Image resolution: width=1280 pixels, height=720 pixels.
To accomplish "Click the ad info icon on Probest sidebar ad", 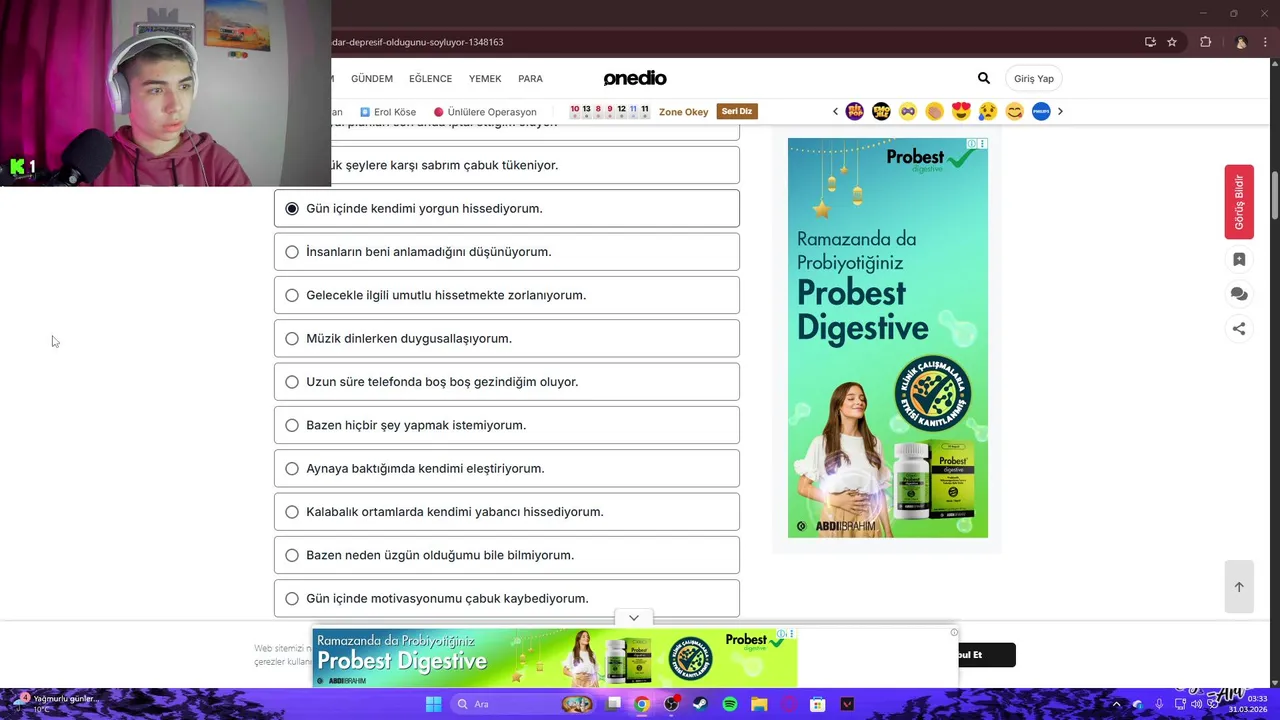I will (971, 144).
